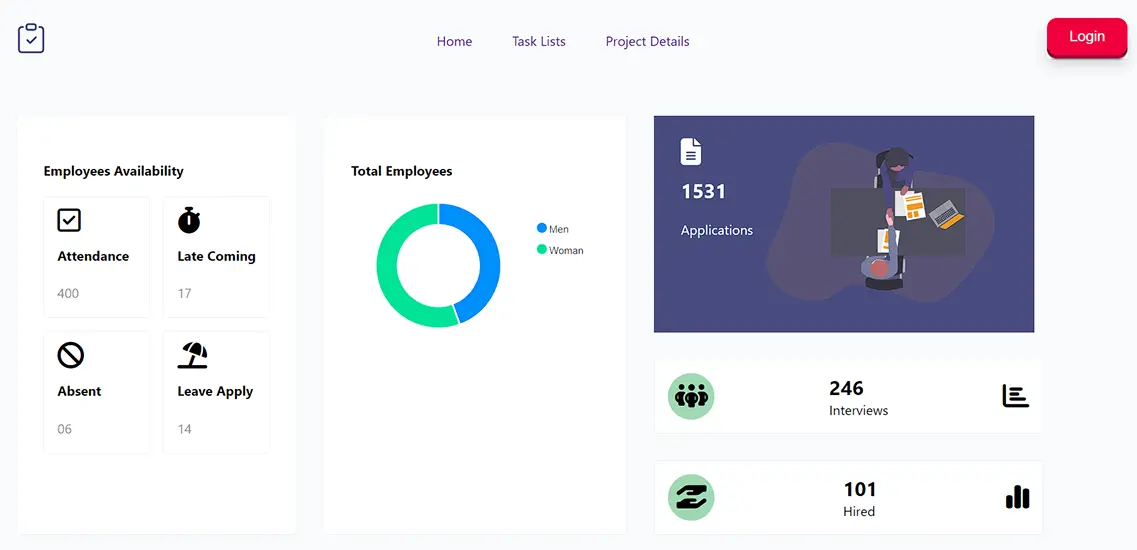This screenshot has width=1137, height=550.
Task: Click the 246 interviews count
Action: 846,388
